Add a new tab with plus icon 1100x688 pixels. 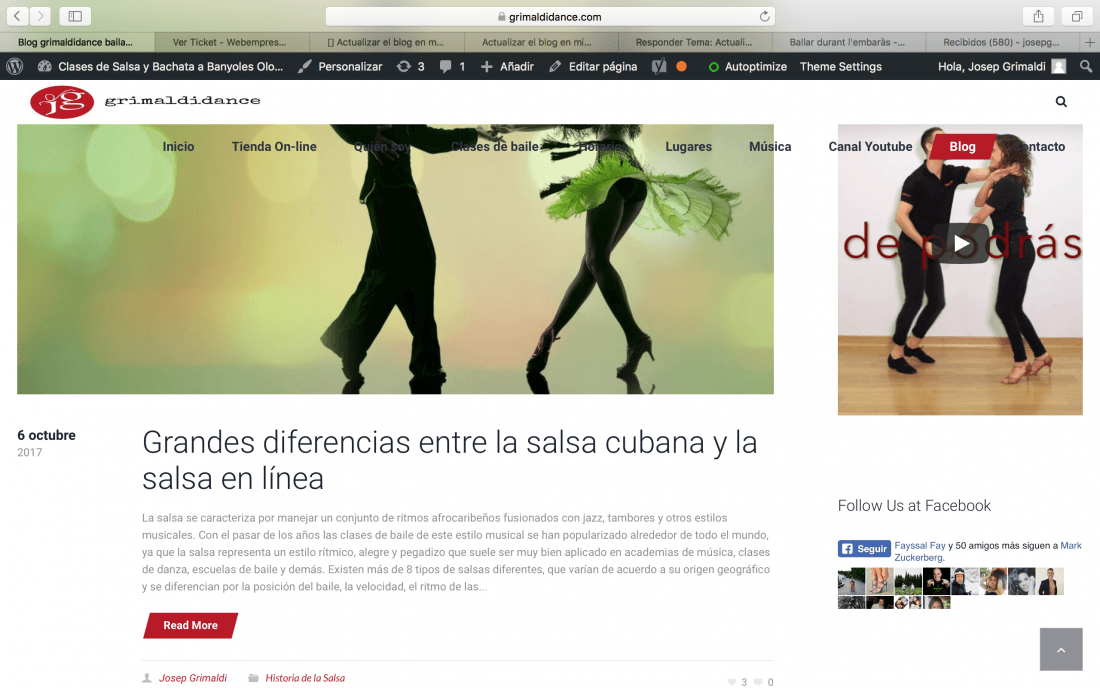tap(1089, 42)
